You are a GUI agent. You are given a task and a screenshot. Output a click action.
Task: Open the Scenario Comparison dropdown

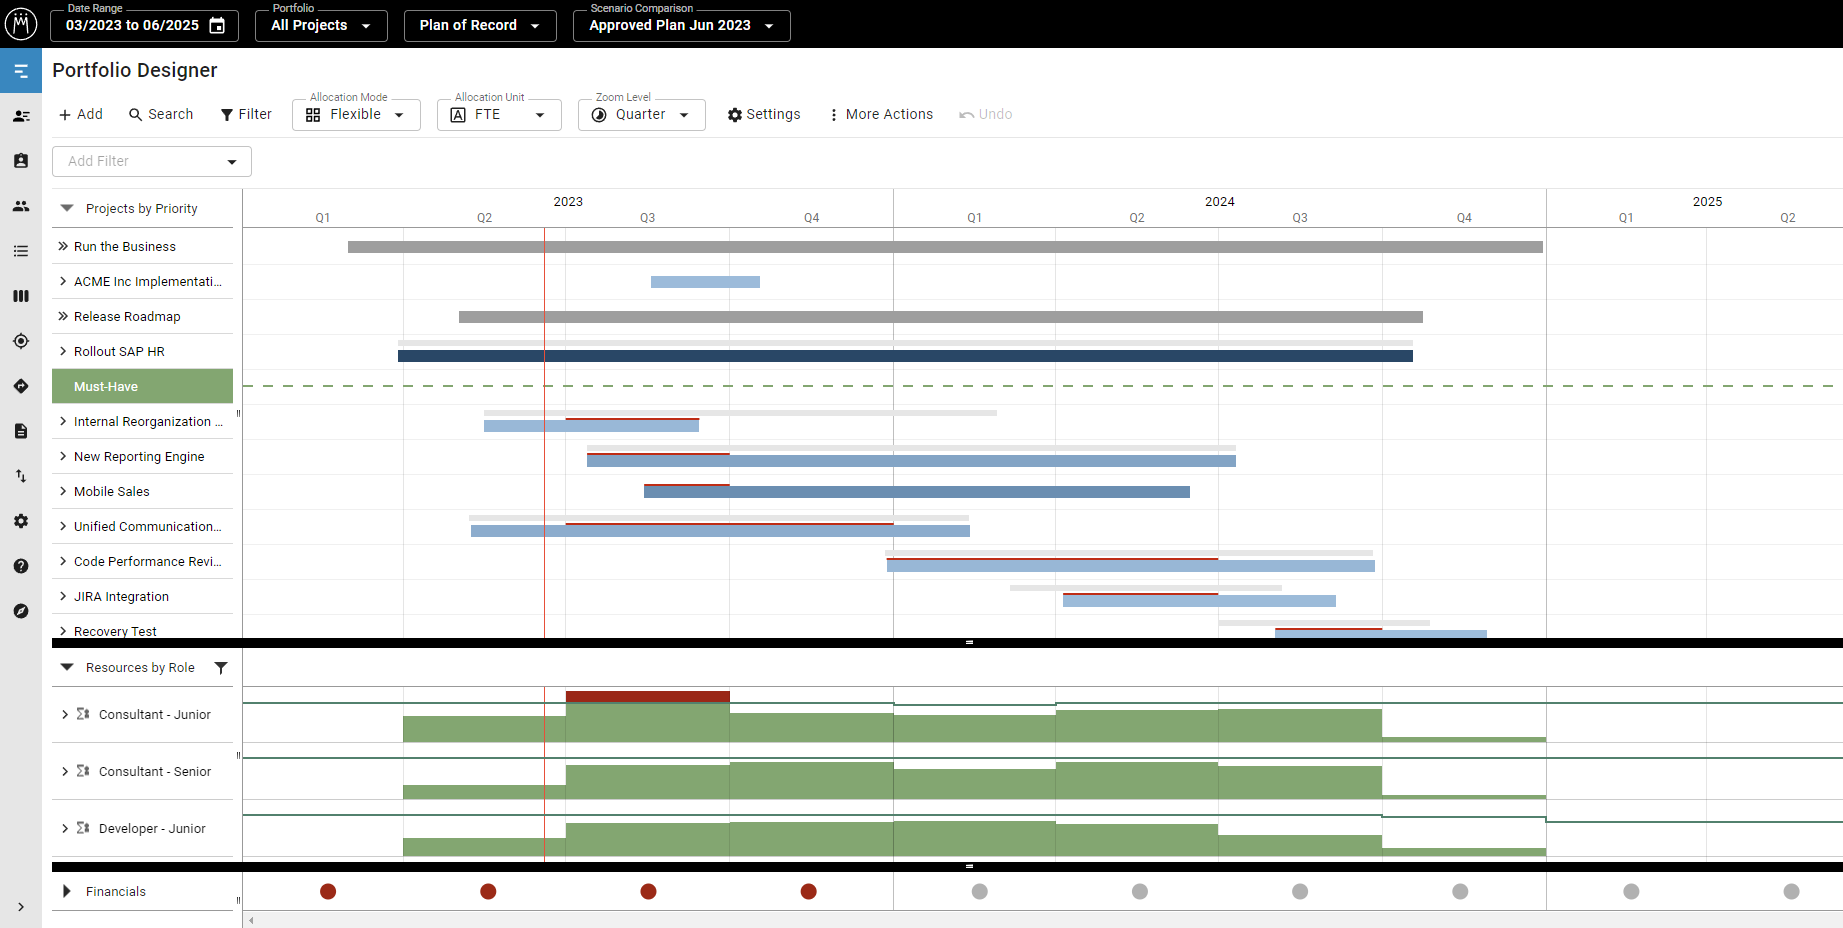pyautogui.click(x=681, y=25)
